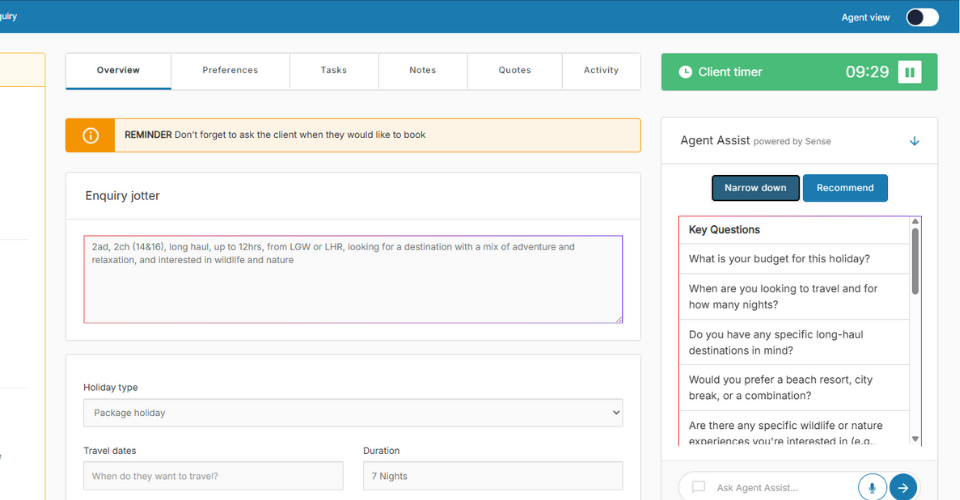Toggle the Agent view switch

pyautogui.click(x=921, y=17)
